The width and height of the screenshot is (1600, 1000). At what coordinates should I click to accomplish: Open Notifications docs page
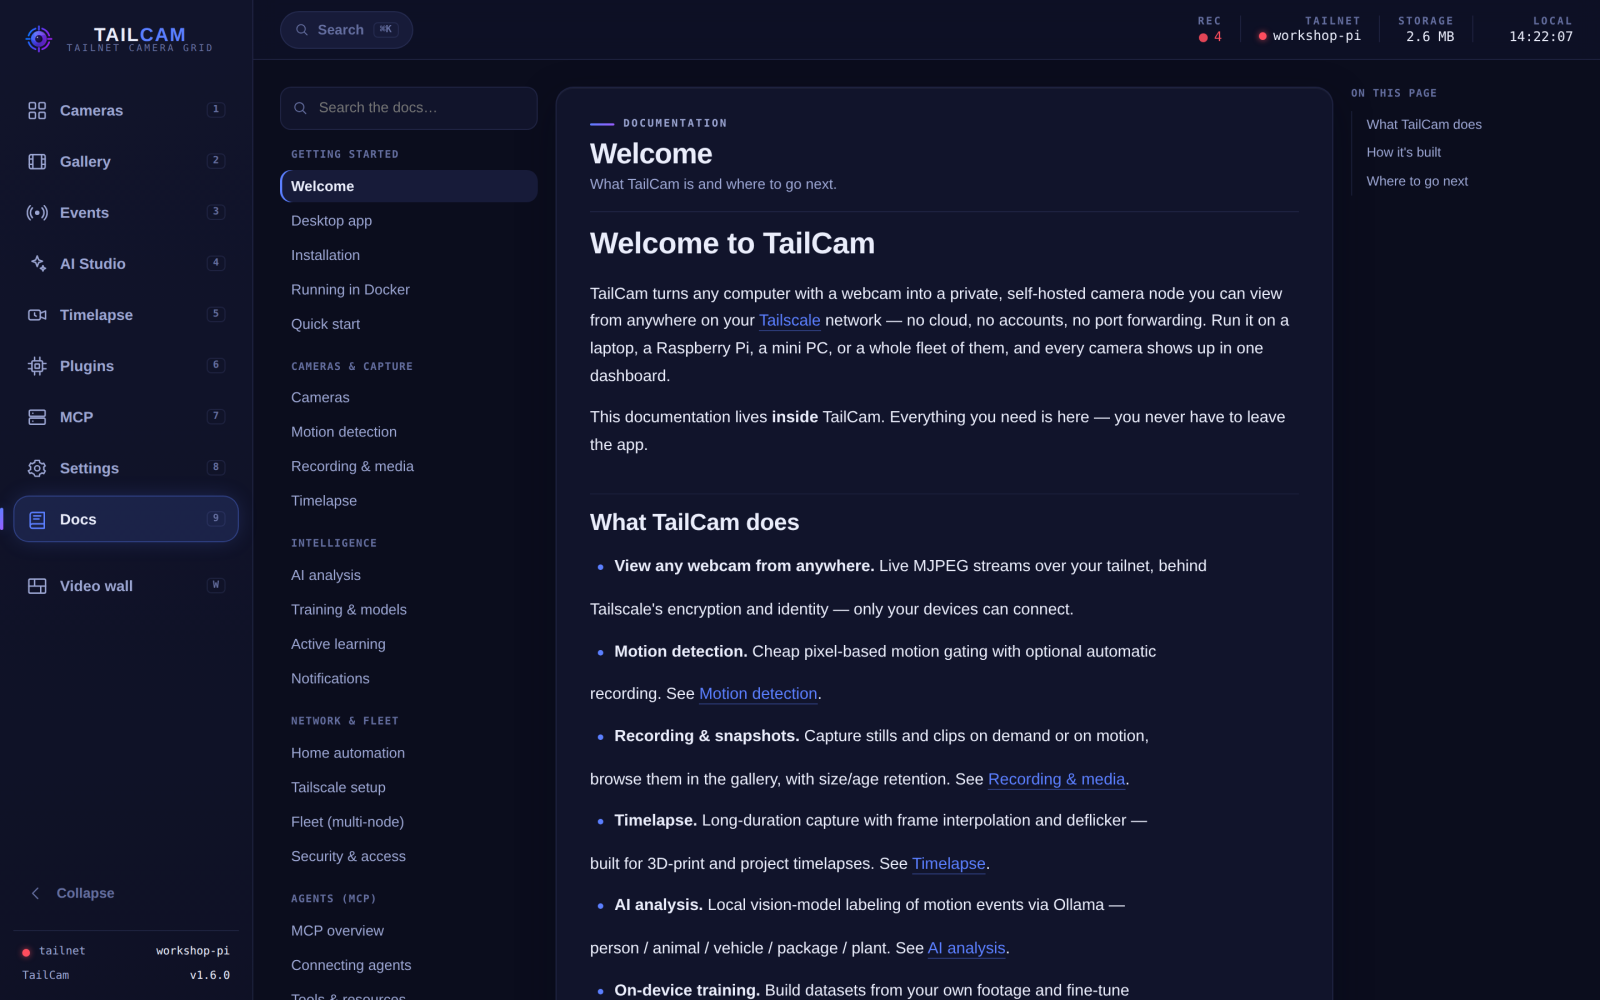pos(408,679)
